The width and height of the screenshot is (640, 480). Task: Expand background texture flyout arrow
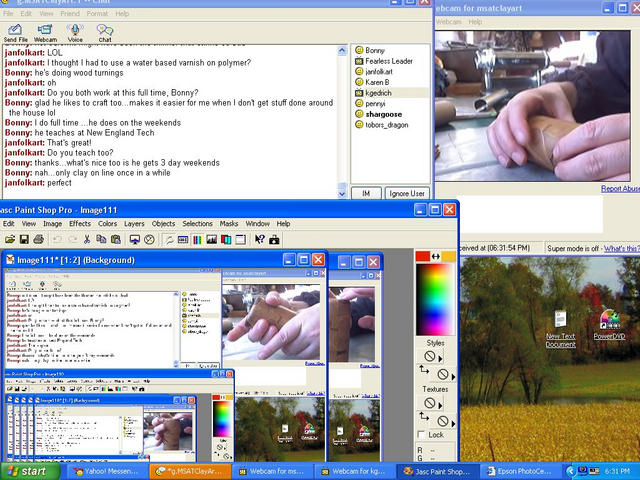pos(453,423)
